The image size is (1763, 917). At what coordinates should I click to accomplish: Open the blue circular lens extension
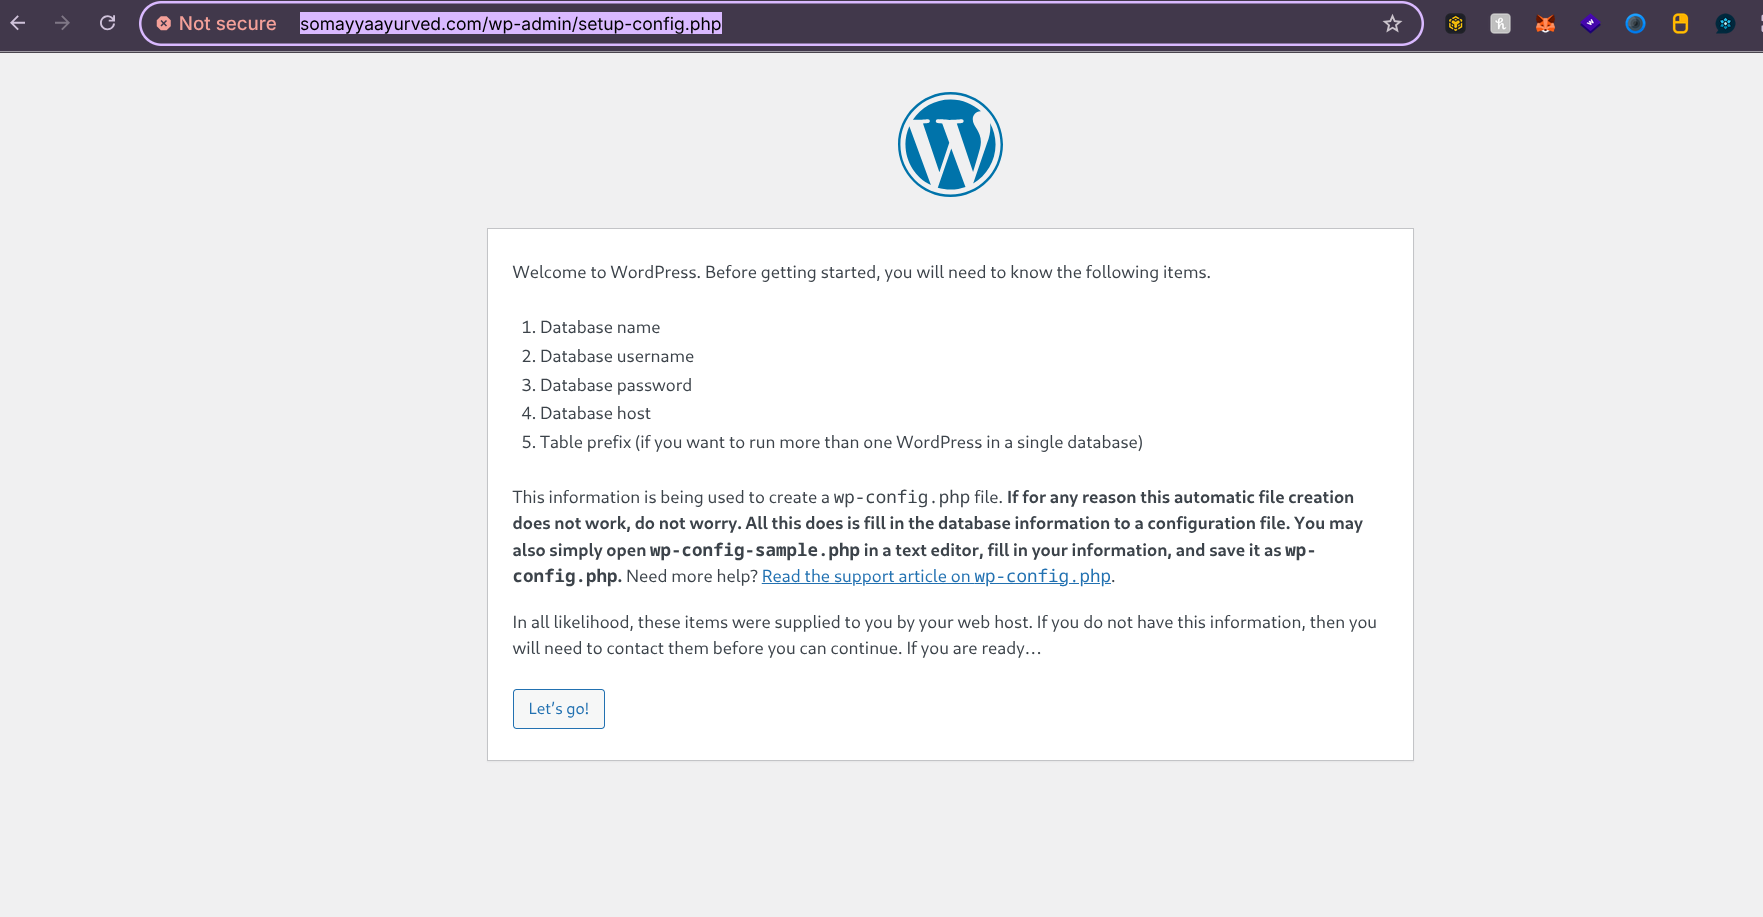[1635, 23]
